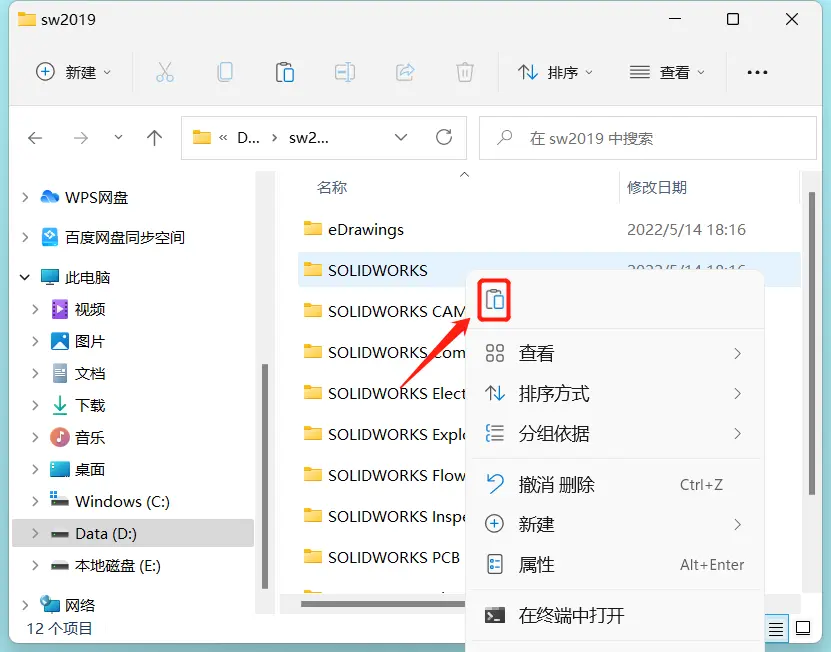Viewport: 831px width, 652px height.
Task: Sort by the 名称 column header
Action: click(x=332, y=187)
